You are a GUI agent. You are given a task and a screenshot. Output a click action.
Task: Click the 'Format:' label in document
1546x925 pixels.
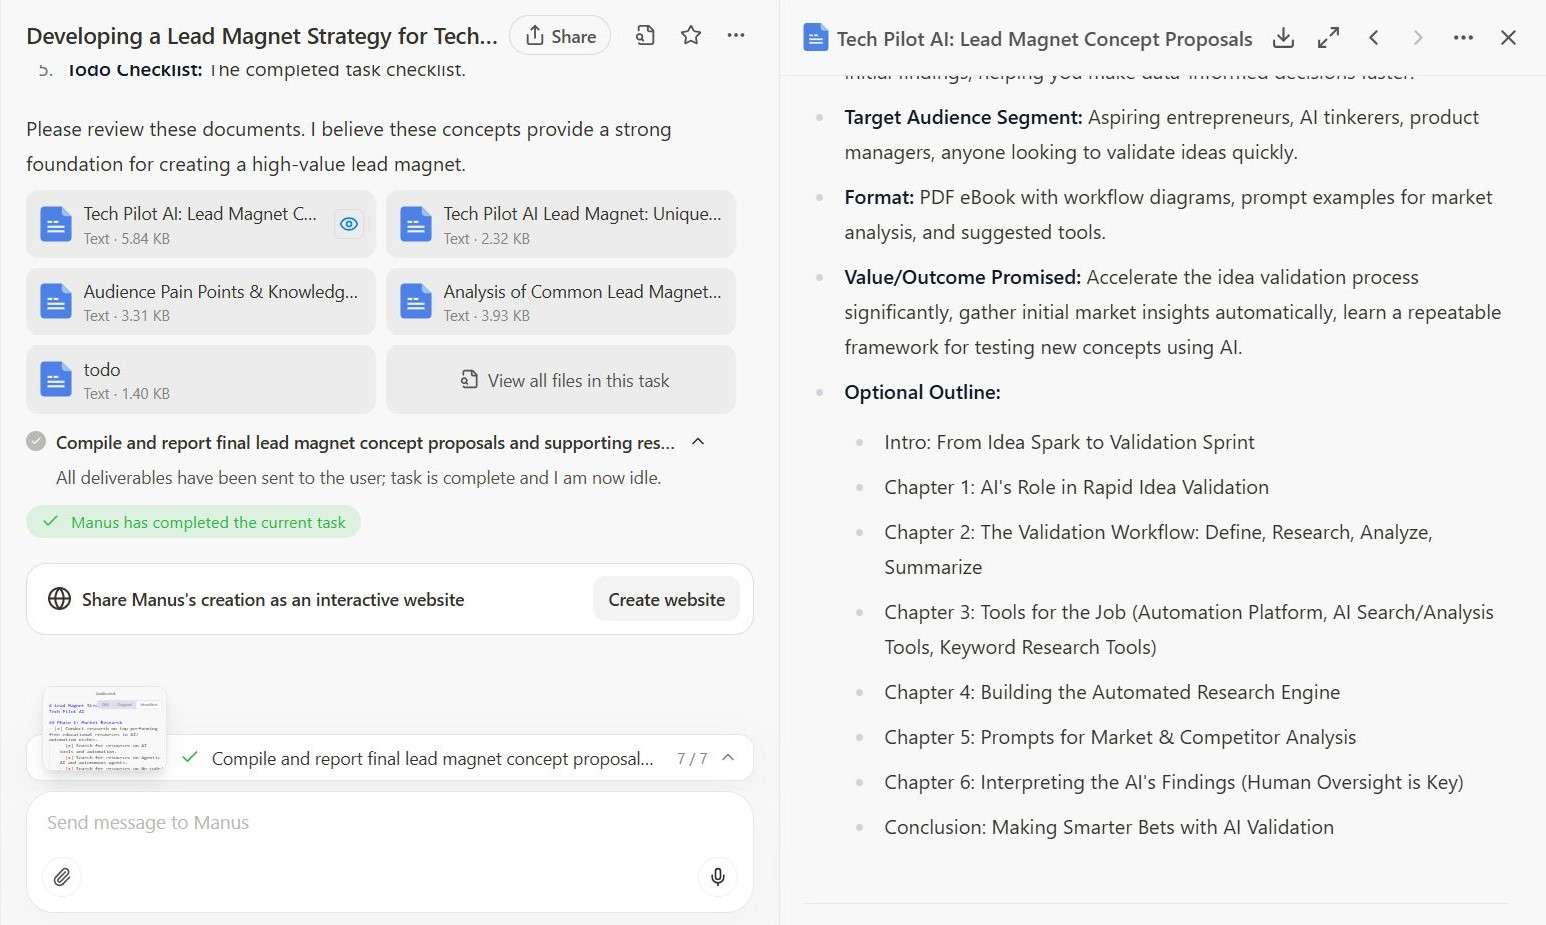879,197
